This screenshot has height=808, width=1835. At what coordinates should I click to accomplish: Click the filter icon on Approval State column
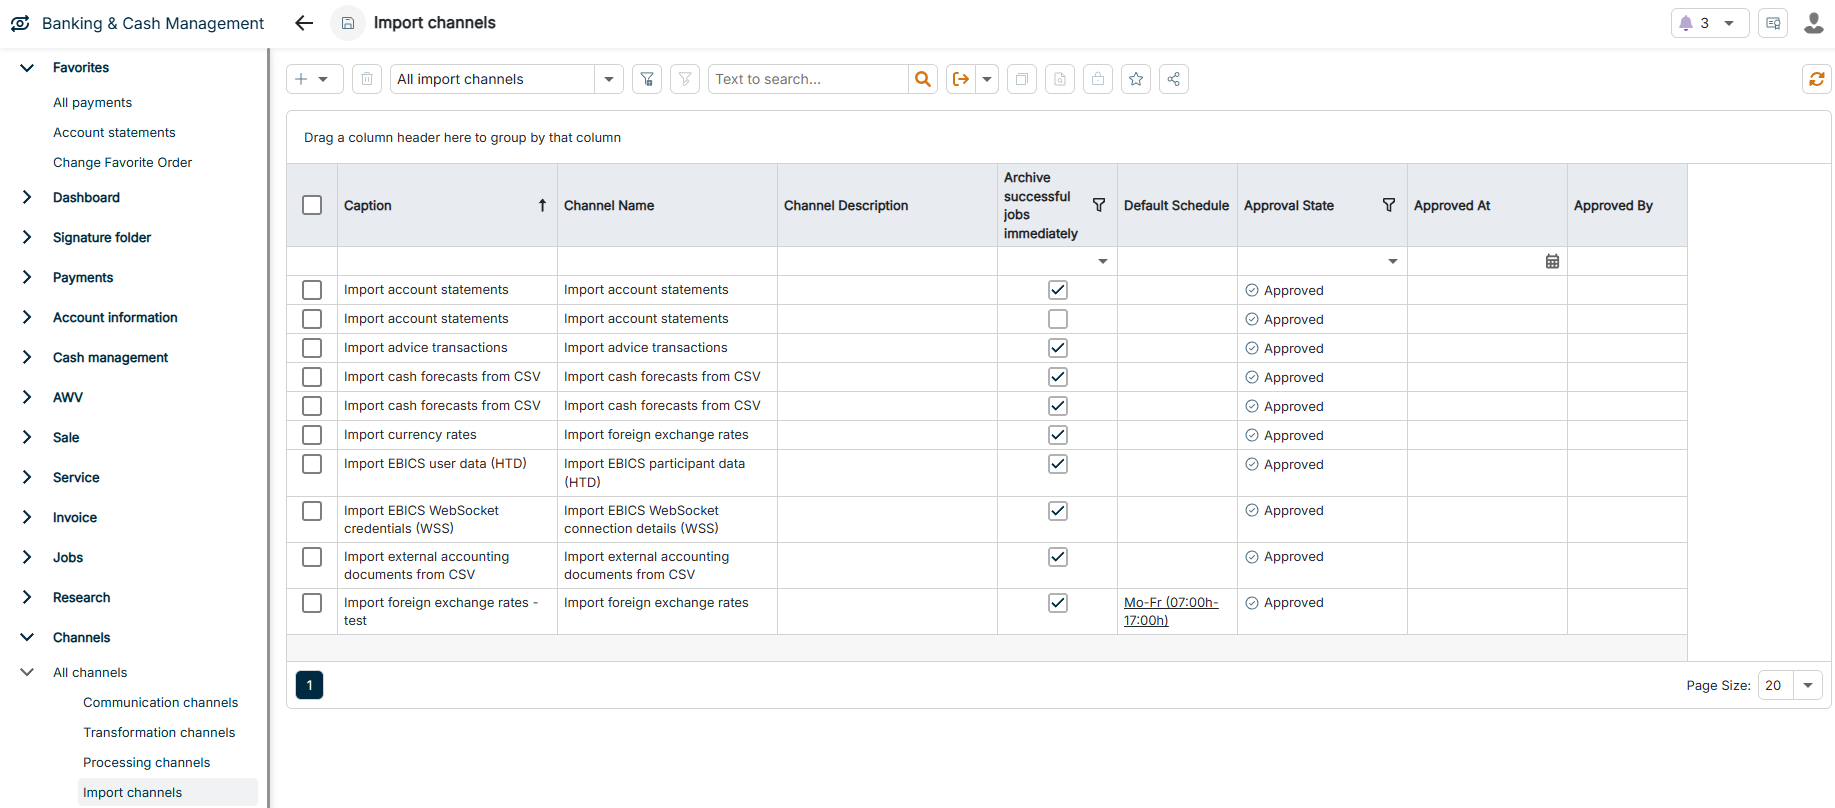(1389, 205)
